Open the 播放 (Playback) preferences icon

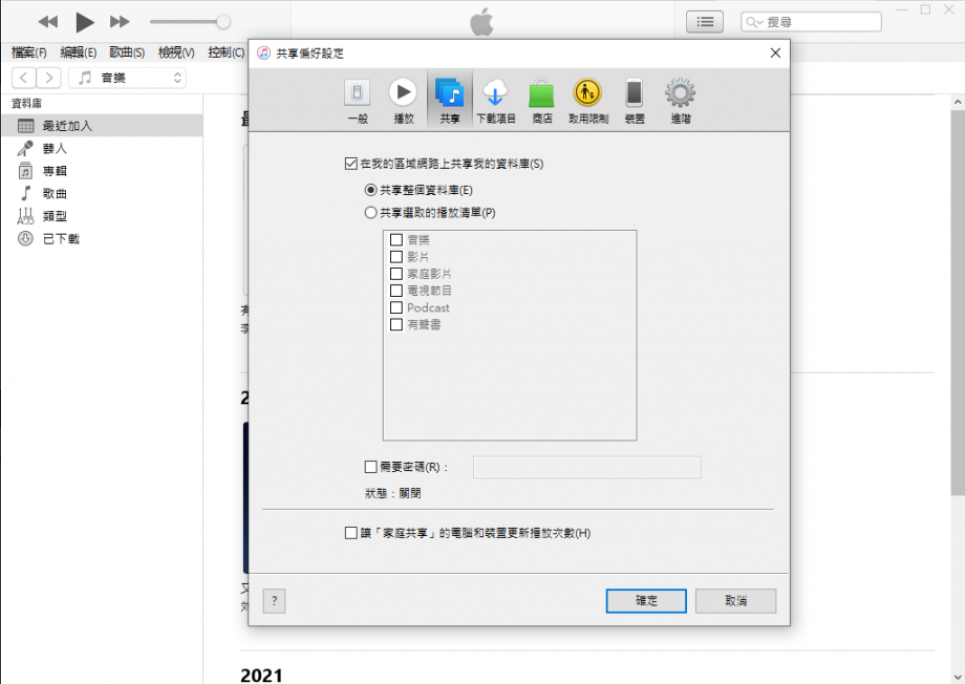tap(403, 101)
